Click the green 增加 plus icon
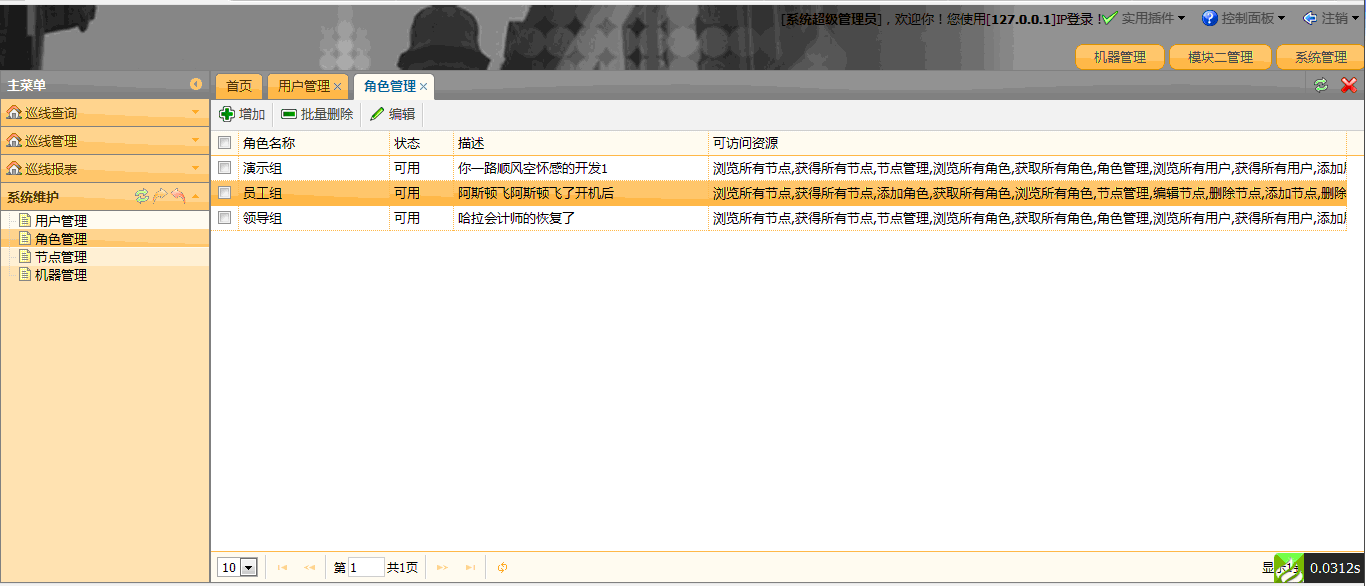1366x586 pixels. point(228,113)
